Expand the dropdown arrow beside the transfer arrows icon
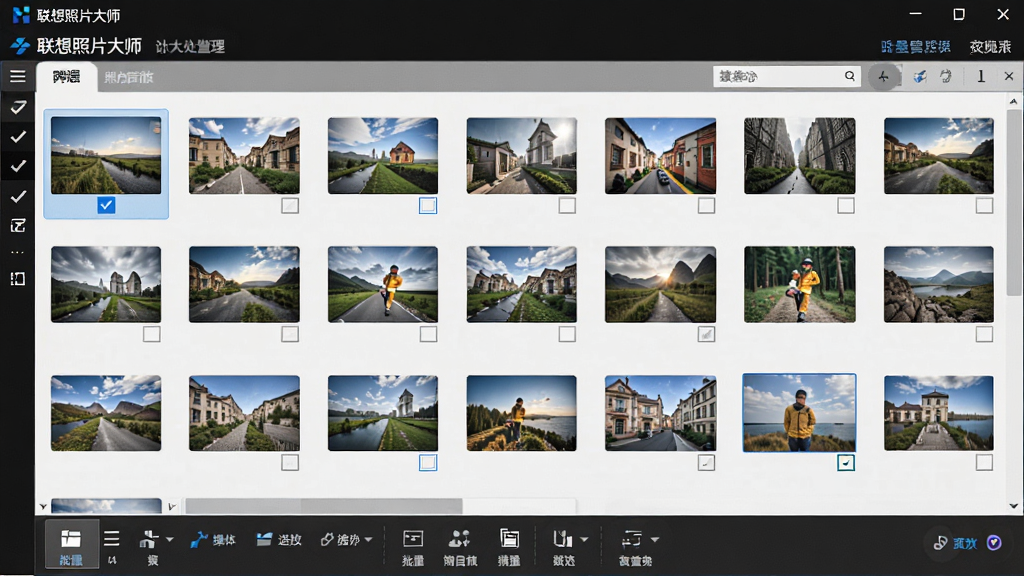 [x=654, y=539]
